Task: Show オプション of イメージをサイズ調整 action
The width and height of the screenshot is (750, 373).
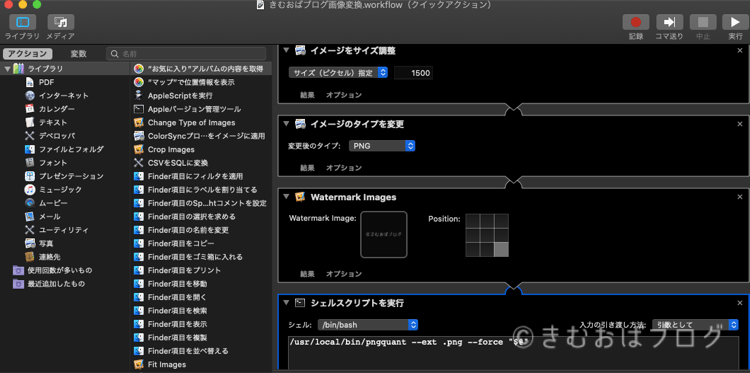Action: coord(344,95)
